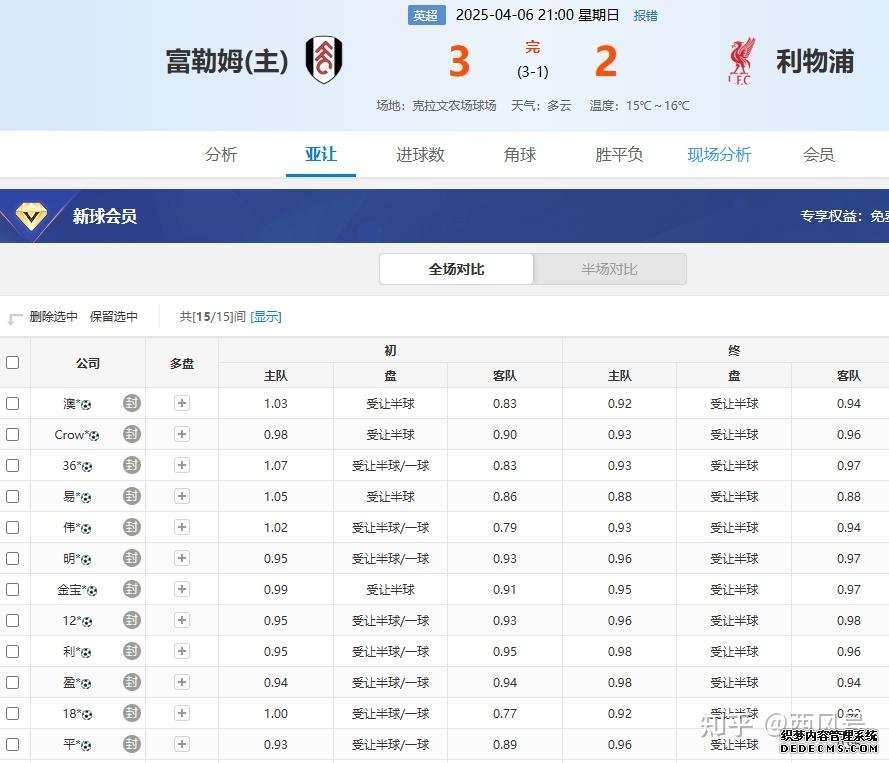Expand multi-handicap plus for 澳* row
Screen dimensions: 889x763
182,403
